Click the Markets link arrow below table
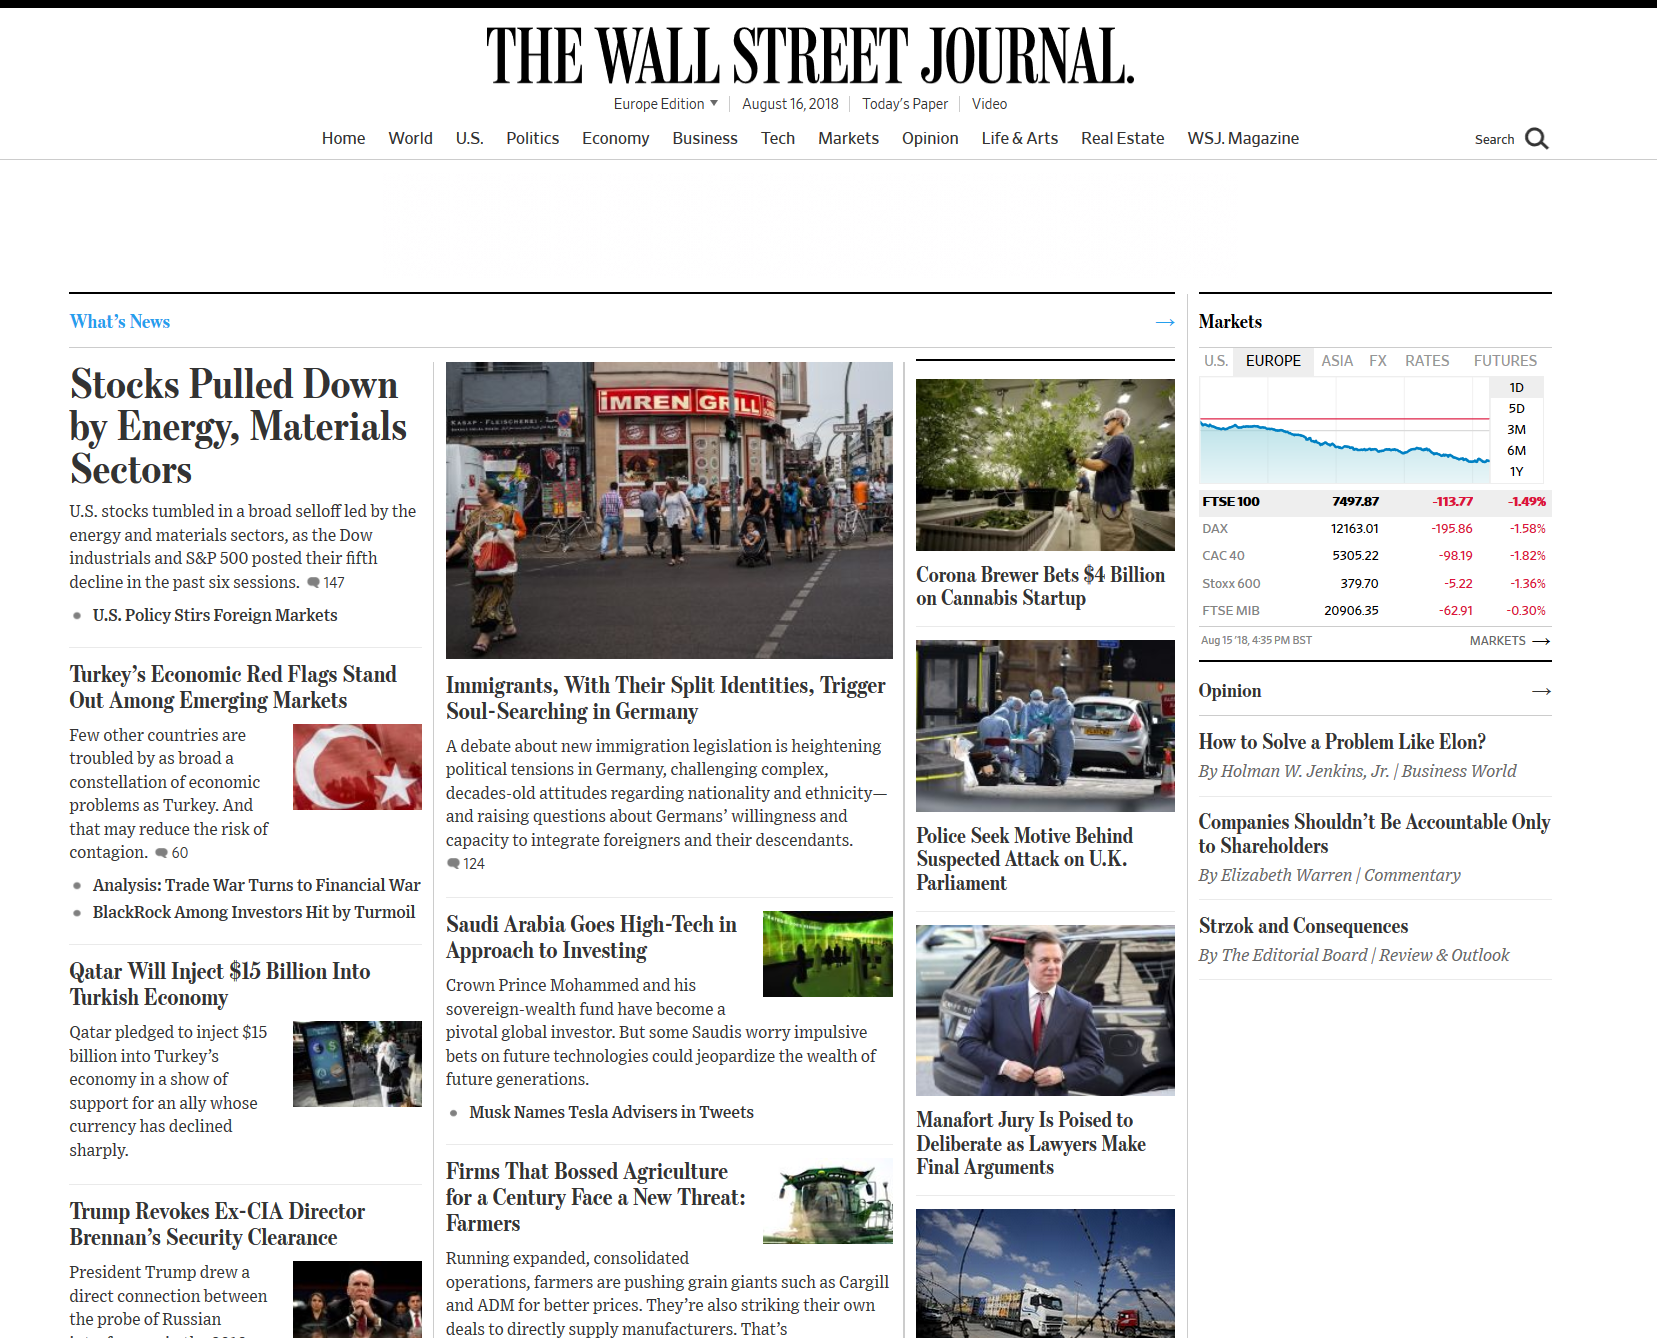The image size is (1657, 1338). pyautogui.click(x=1541, y=641)
